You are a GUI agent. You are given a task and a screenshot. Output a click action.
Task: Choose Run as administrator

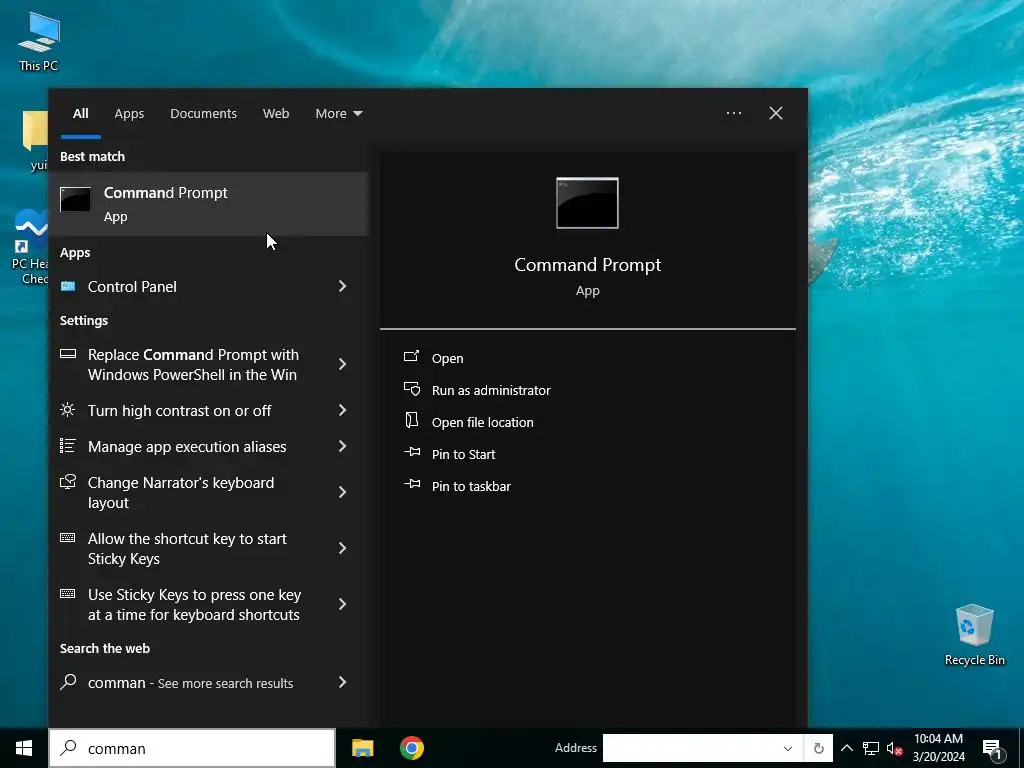[491, 390]
